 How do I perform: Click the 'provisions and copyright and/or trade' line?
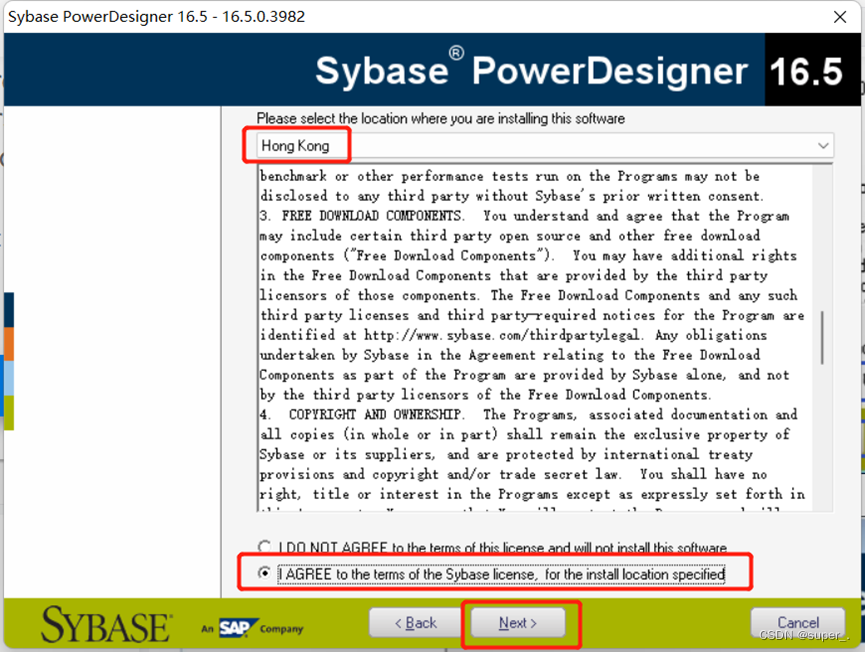[x=513, y=474]
